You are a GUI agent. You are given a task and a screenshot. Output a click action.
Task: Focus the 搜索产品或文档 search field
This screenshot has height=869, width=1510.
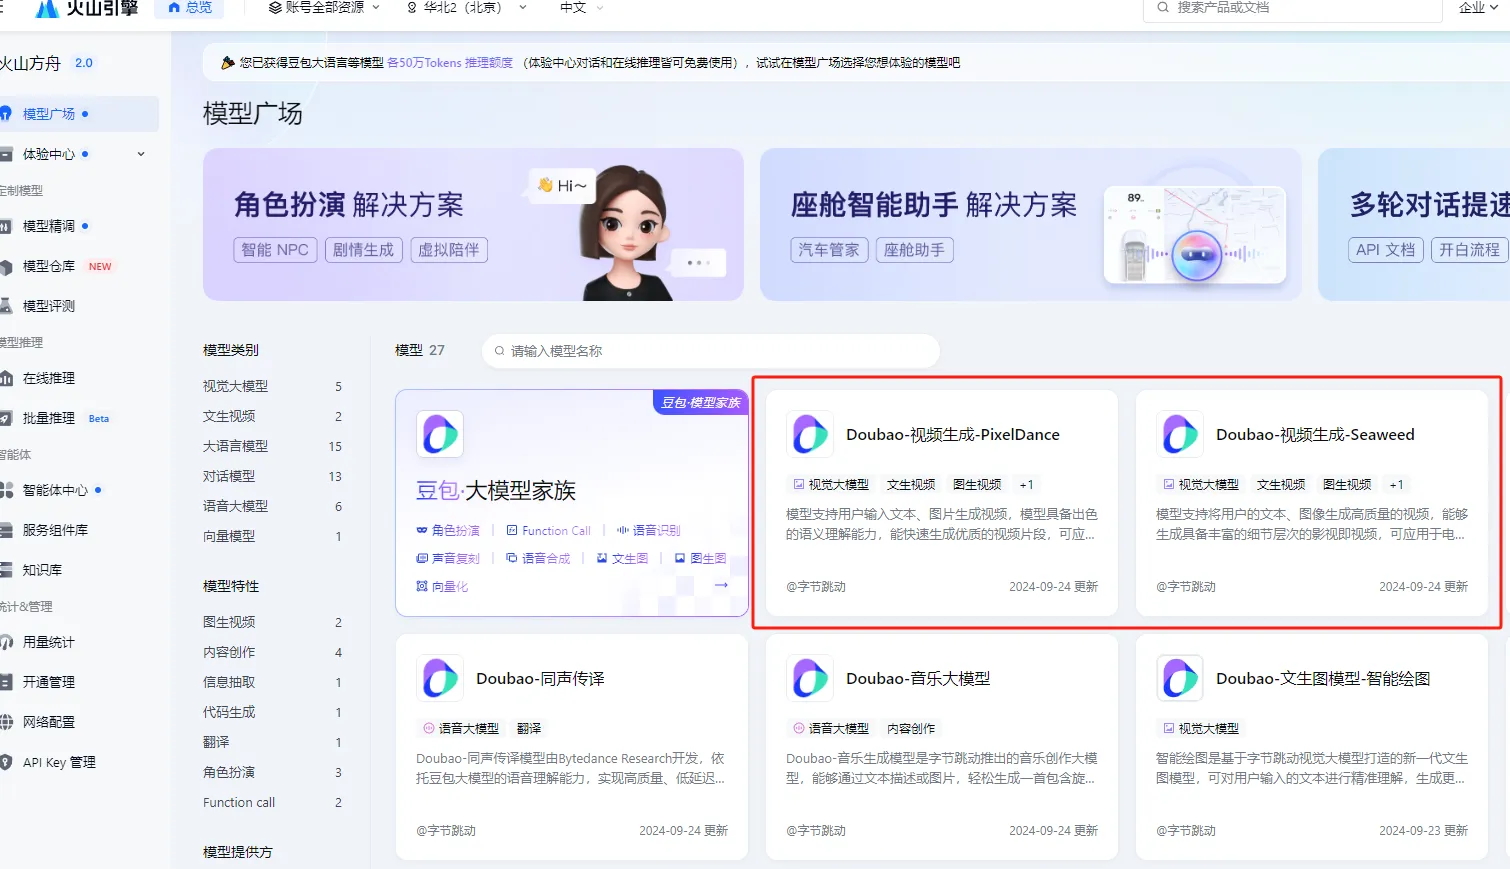pos(1292,8)
